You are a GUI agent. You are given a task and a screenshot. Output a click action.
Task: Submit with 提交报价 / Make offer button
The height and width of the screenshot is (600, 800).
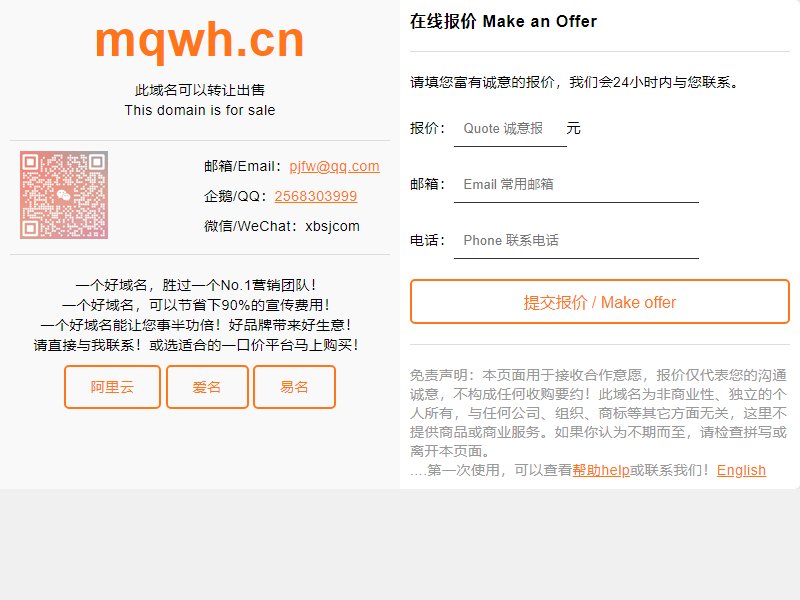(600, 302)
